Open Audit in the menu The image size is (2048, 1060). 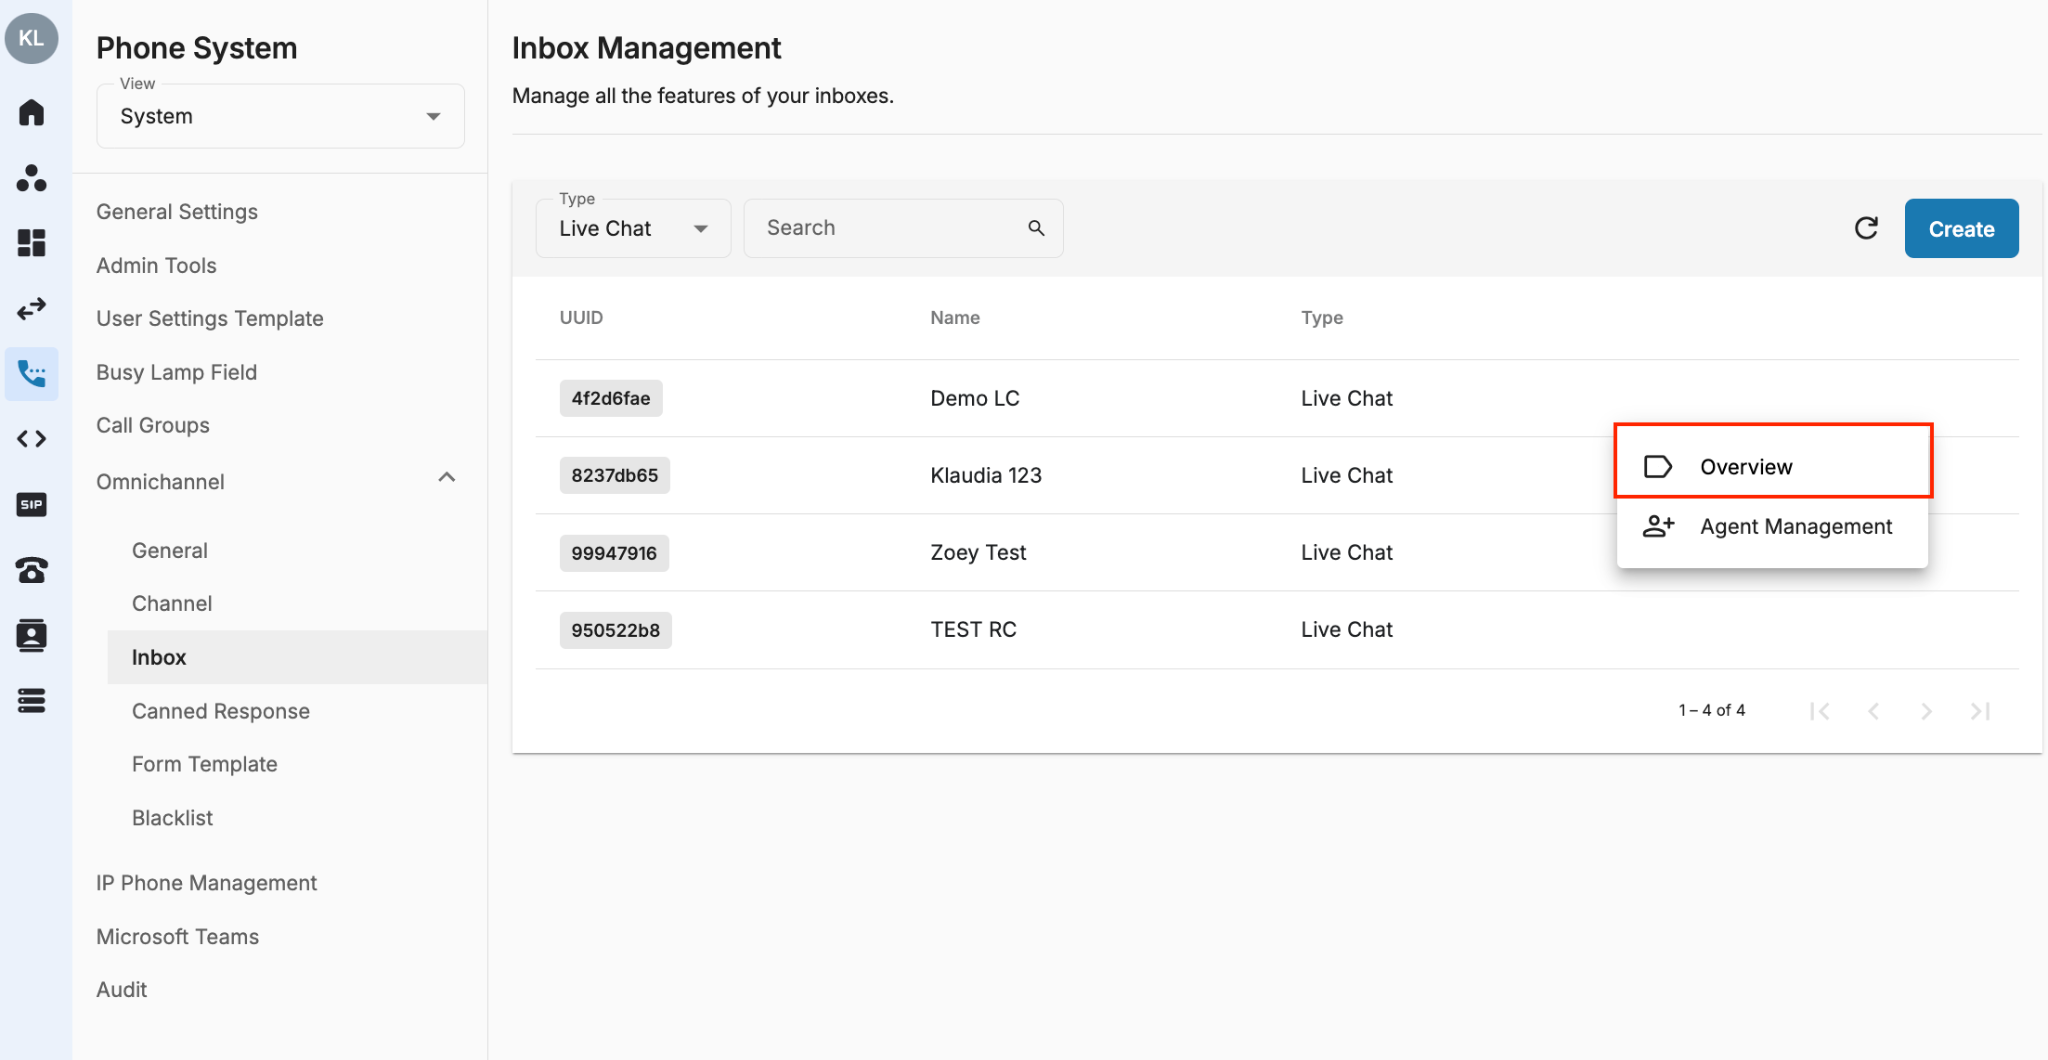pyautogui.click(x=121, y=990)
